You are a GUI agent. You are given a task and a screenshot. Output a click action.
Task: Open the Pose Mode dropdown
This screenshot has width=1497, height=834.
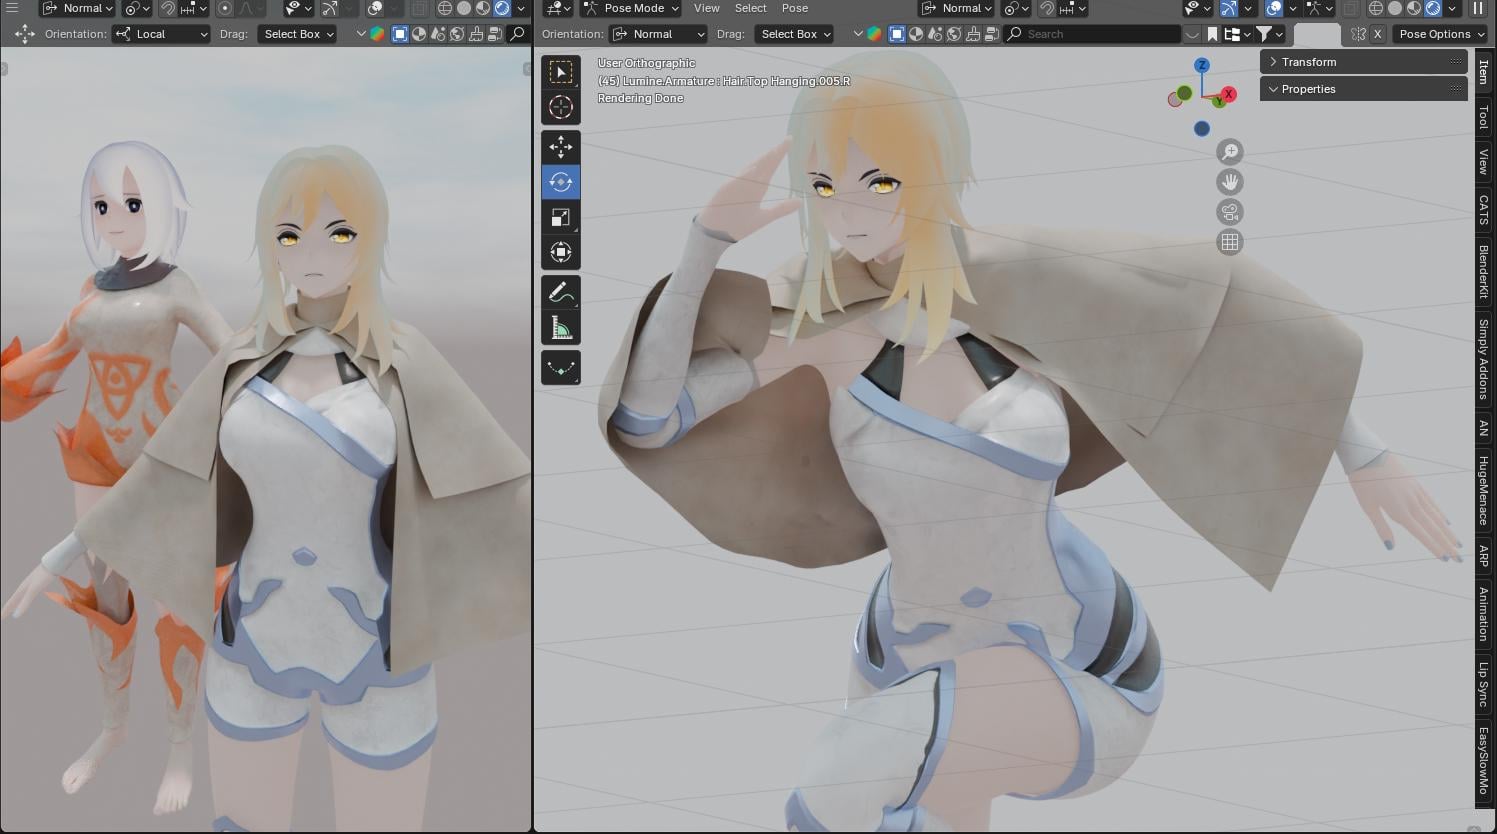point(632,8)
